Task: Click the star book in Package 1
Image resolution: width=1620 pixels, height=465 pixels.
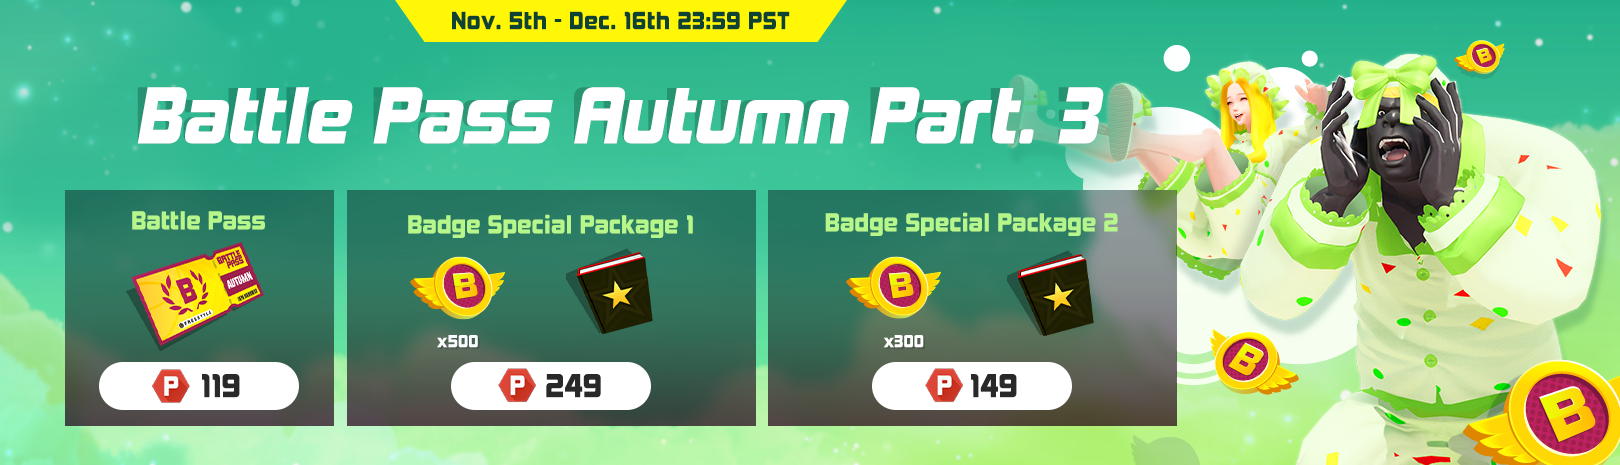Action: pyautogui.click(x=610, y=292)
